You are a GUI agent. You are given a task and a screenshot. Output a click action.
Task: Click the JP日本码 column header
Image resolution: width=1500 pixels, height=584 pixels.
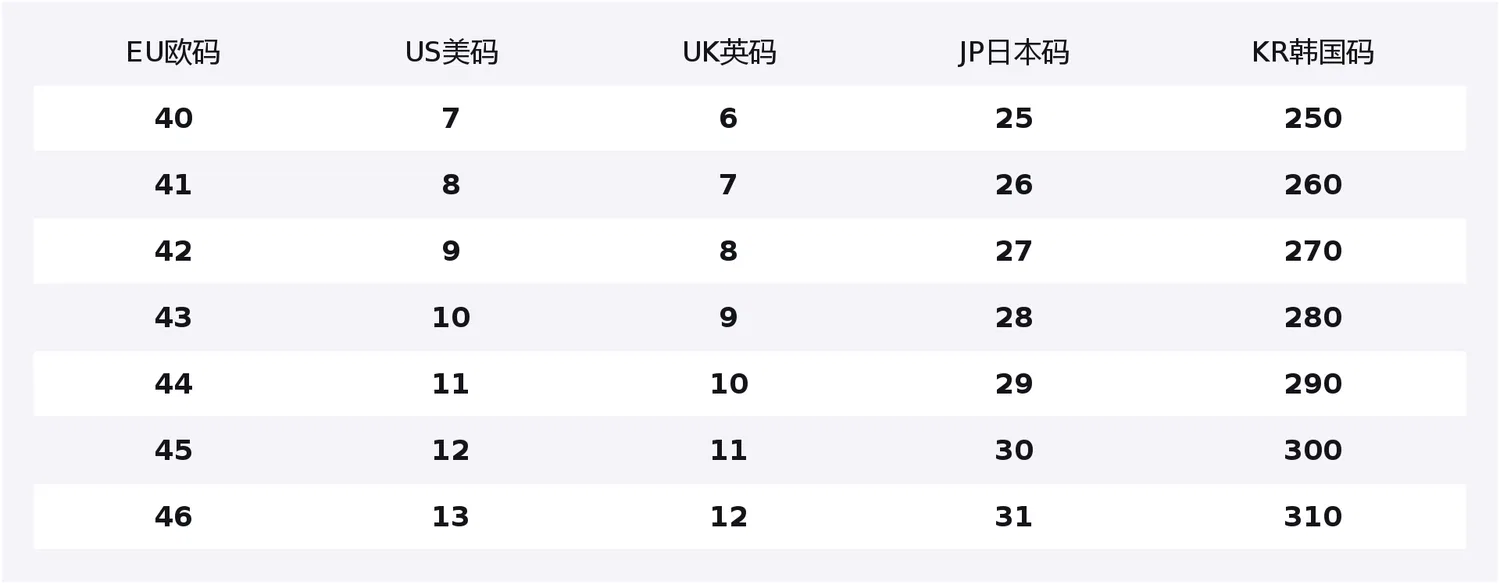click(1013, 53)
